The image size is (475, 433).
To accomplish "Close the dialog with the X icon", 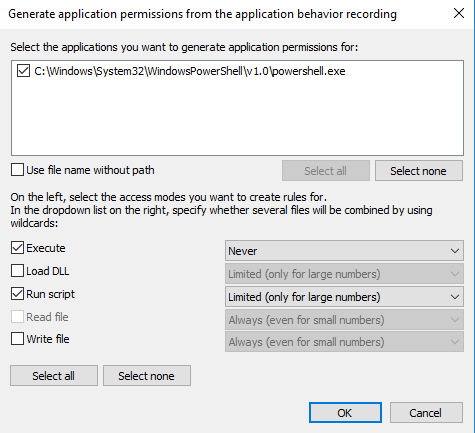I will (459, 13).
